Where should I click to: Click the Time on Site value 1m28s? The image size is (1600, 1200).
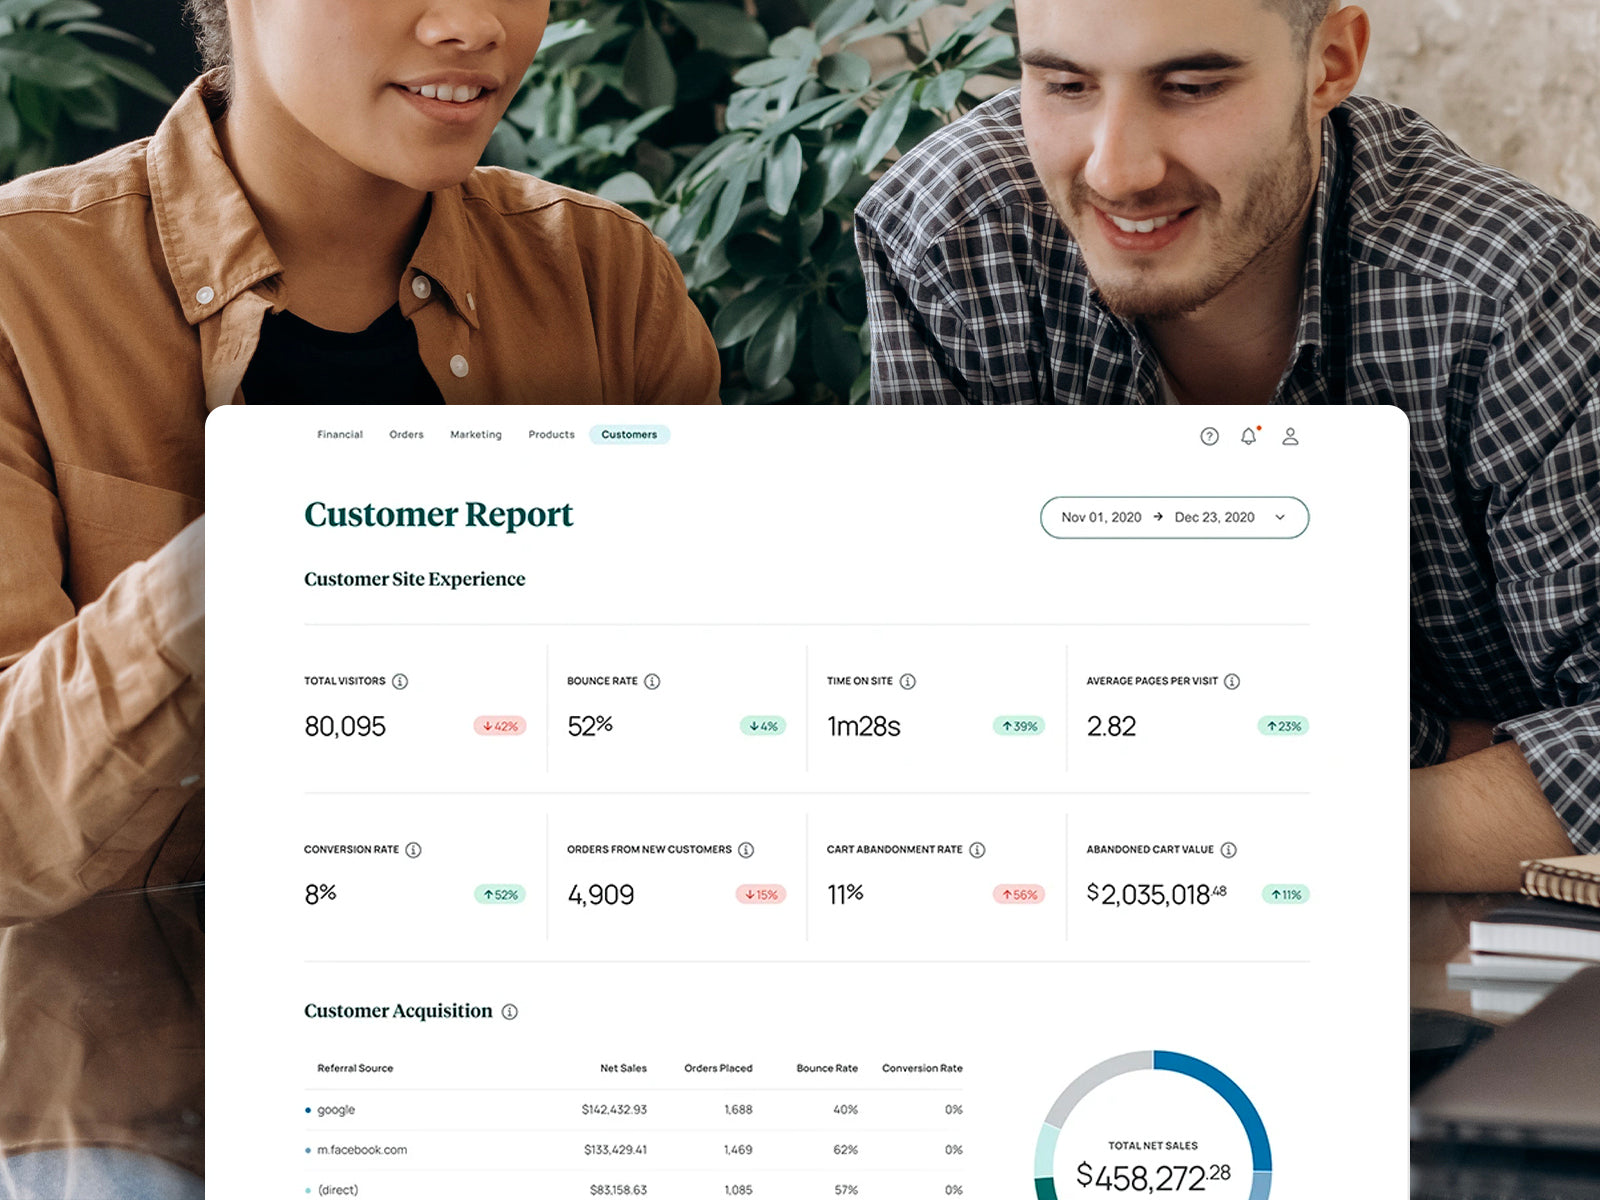click(x=864, y=726)
